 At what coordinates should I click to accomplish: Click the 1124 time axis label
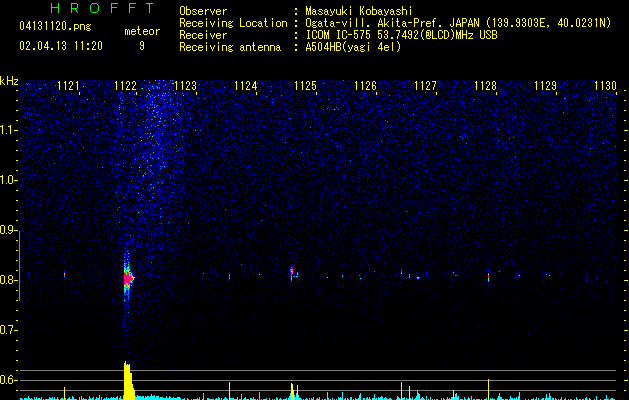[246, 85]
